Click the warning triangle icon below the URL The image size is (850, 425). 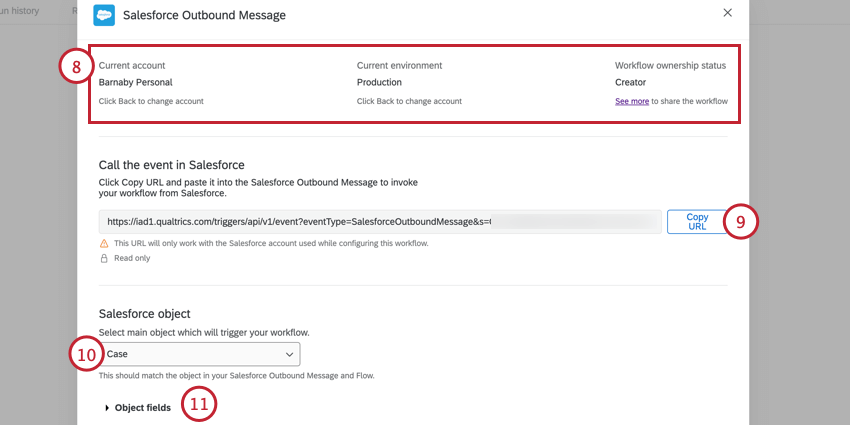104,243
